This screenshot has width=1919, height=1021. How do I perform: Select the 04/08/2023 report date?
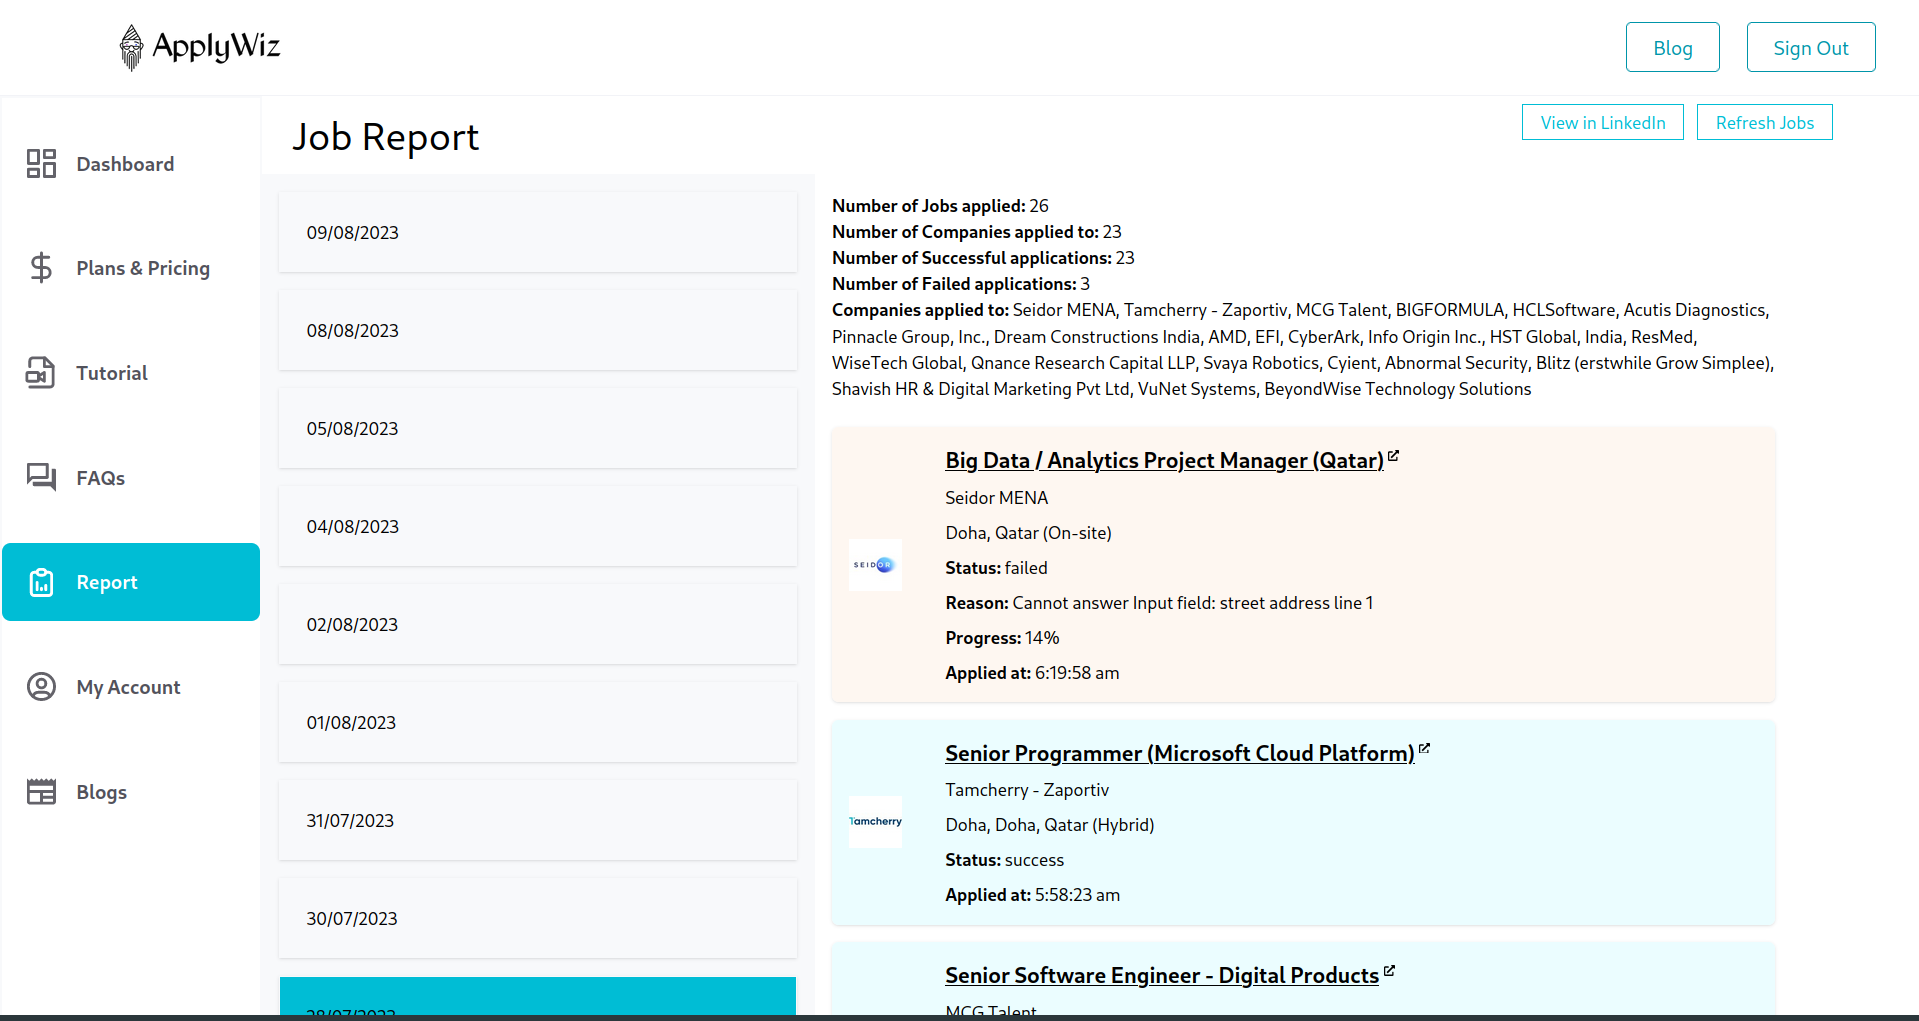coord(538,526)
